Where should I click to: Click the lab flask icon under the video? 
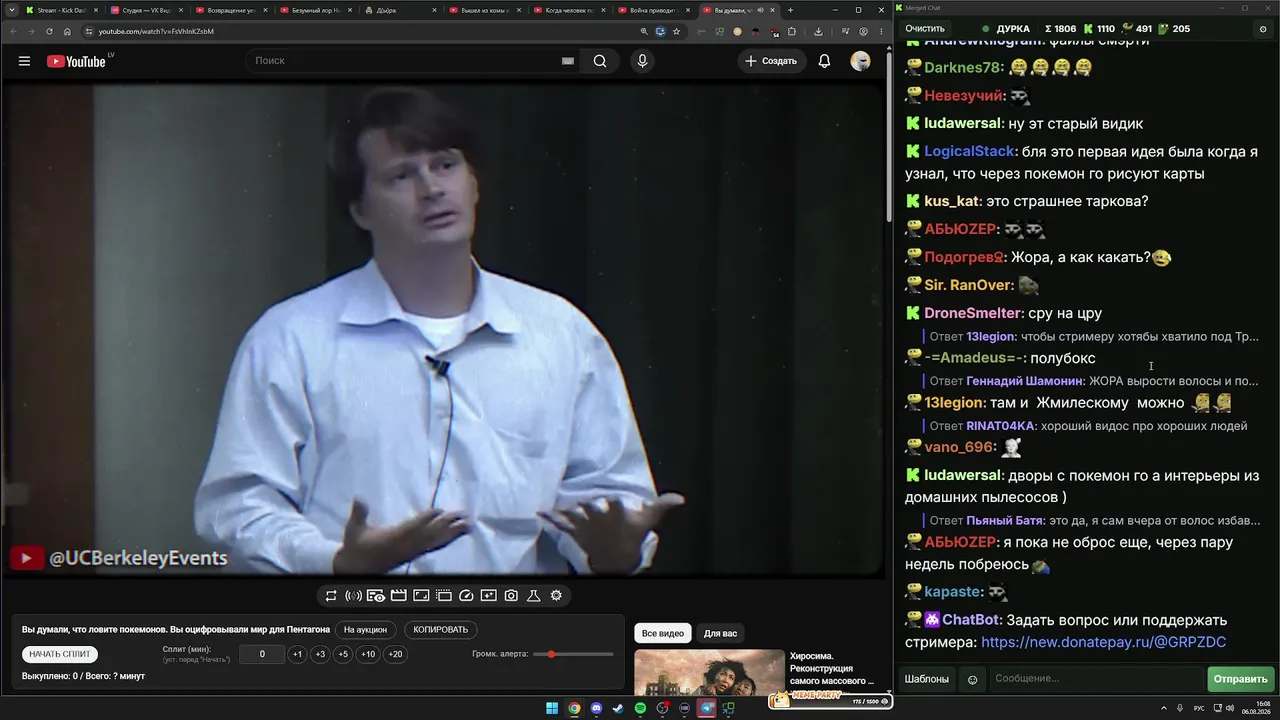[534, 596]
